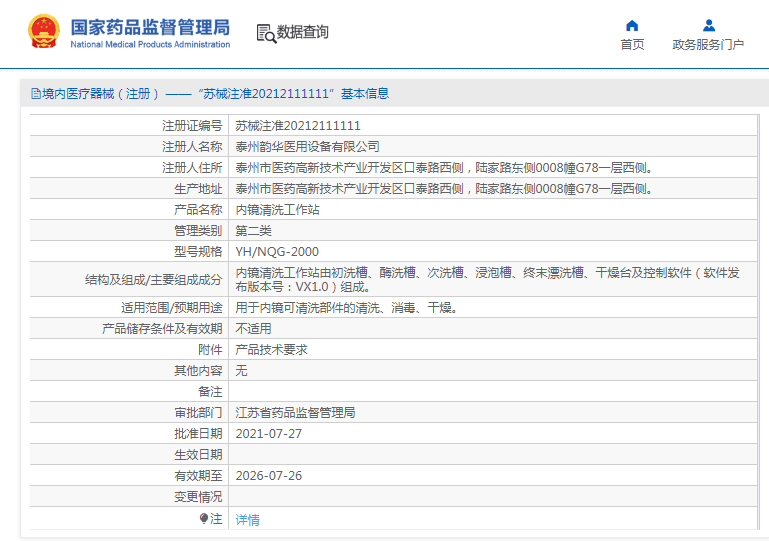The height and width of the screenshot is (541, 769).
Task: Select 无 in 其他内容 row
Action: click(241, 371)
